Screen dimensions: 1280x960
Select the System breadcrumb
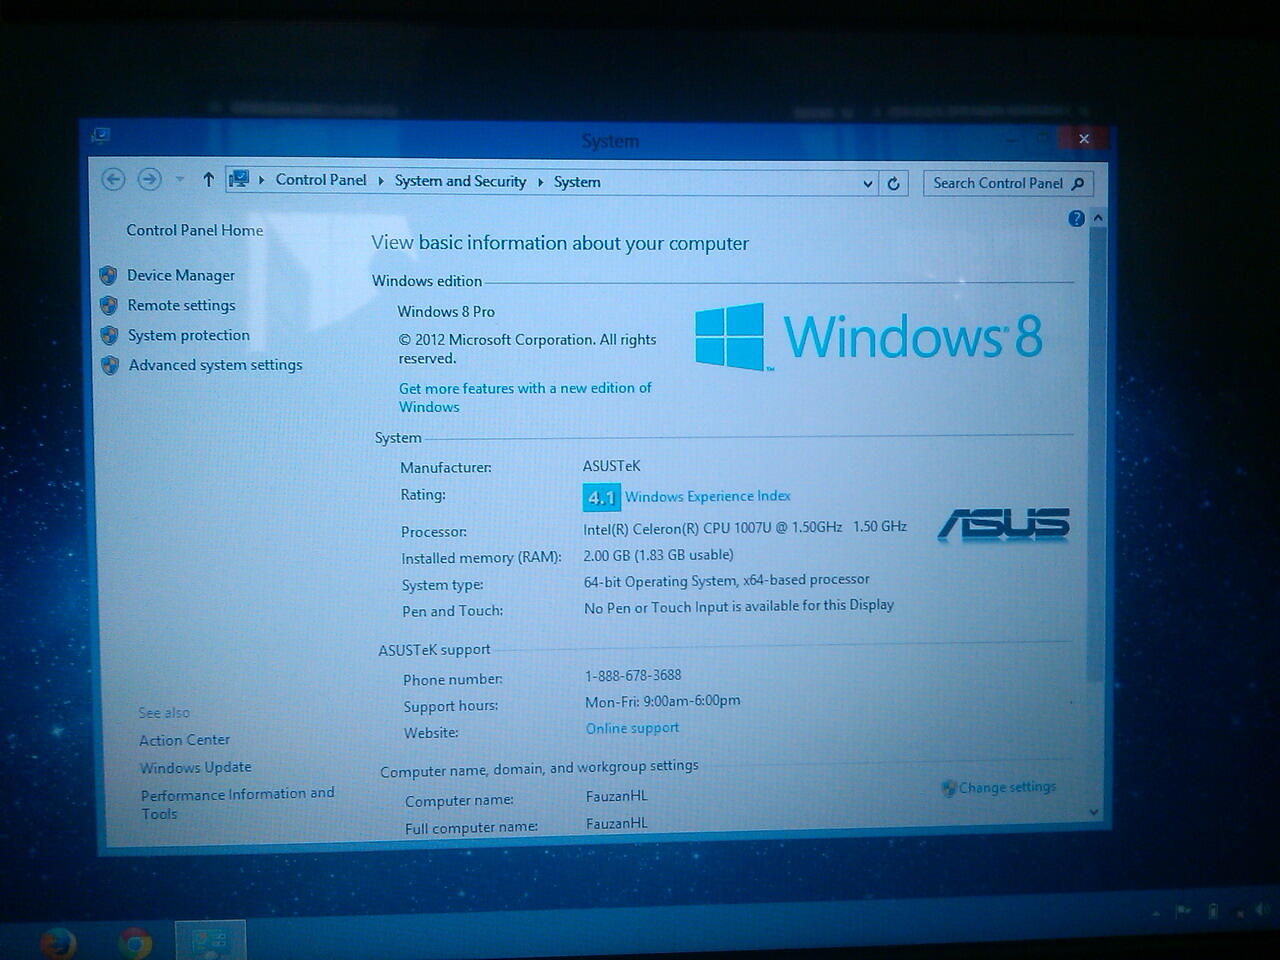coord(577,182)
